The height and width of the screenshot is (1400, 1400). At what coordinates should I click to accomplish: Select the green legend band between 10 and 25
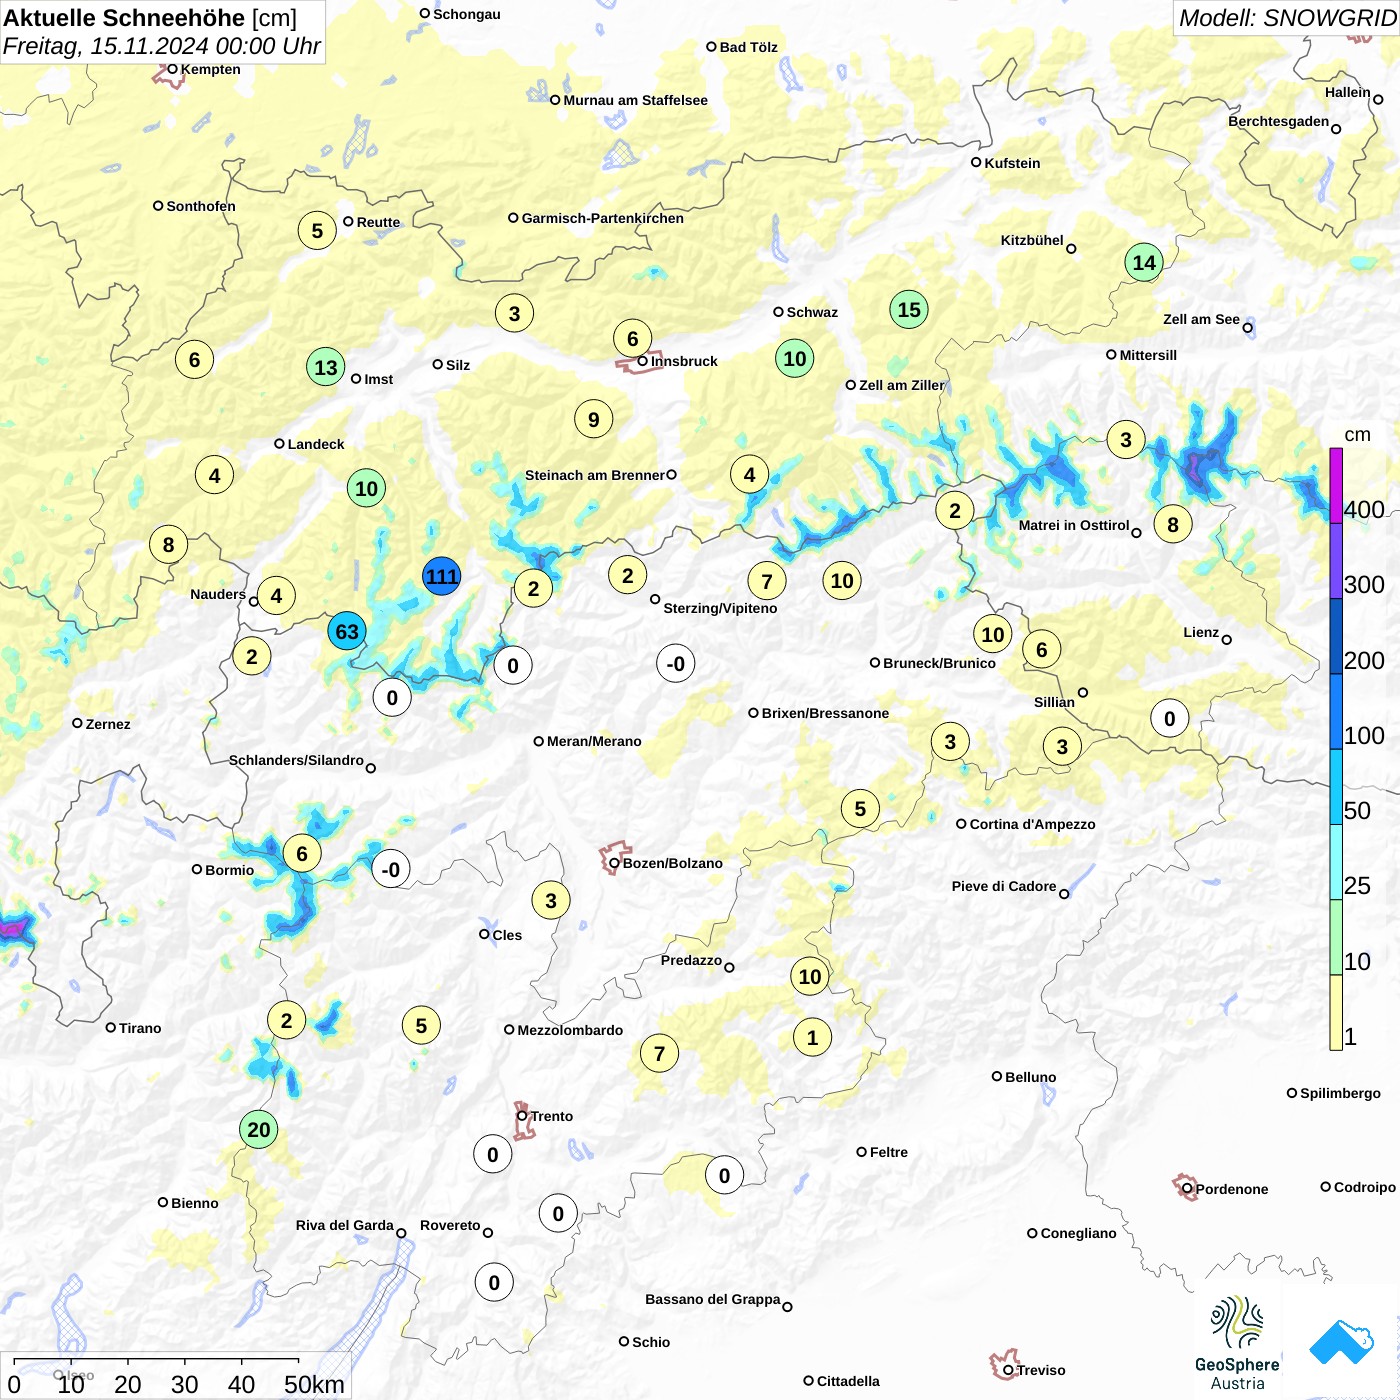1336,937
